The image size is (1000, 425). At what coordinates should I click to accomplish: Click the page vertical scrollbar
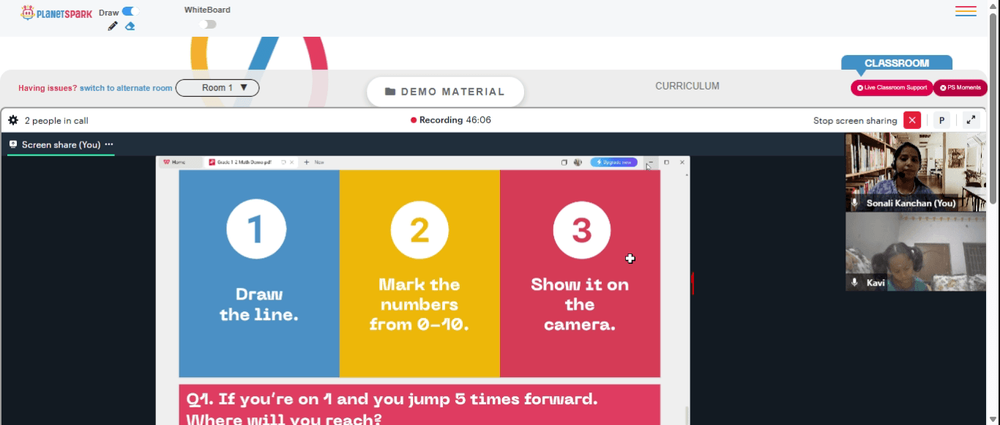pos(994,108)
